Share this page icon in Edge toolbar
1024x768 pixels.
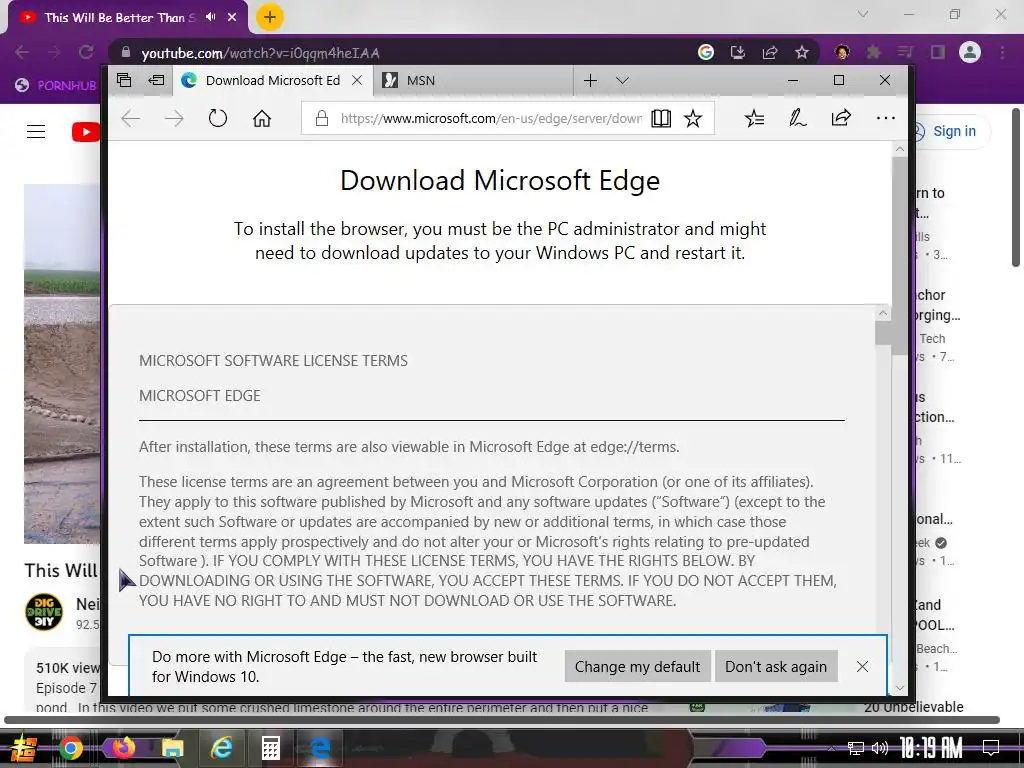(x=841, y=118)
